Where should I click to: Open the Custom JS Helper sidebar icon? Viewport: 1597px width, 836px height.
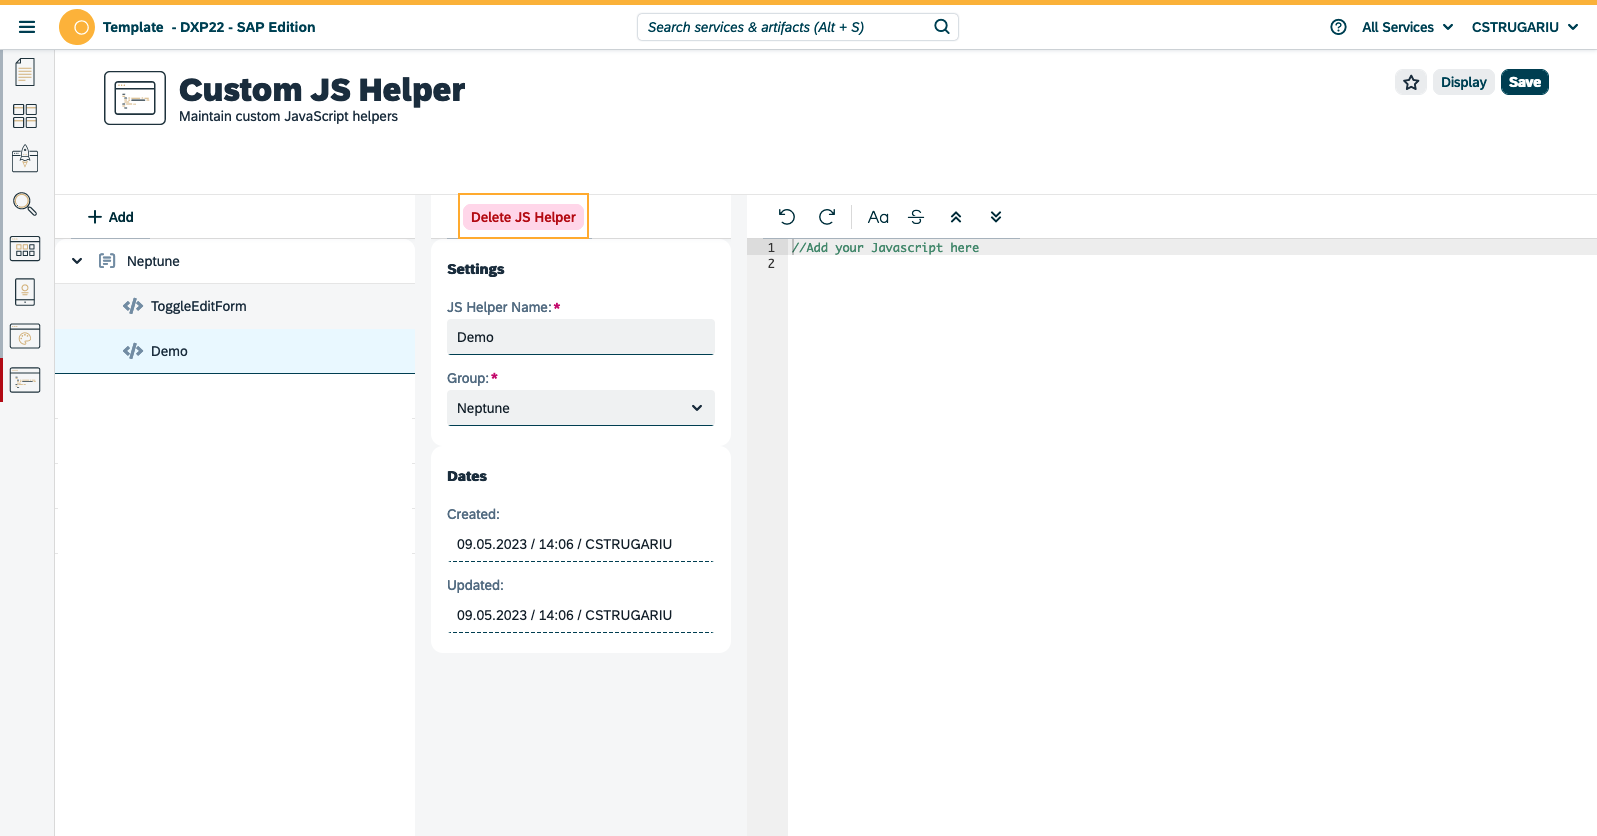(25, 380)
